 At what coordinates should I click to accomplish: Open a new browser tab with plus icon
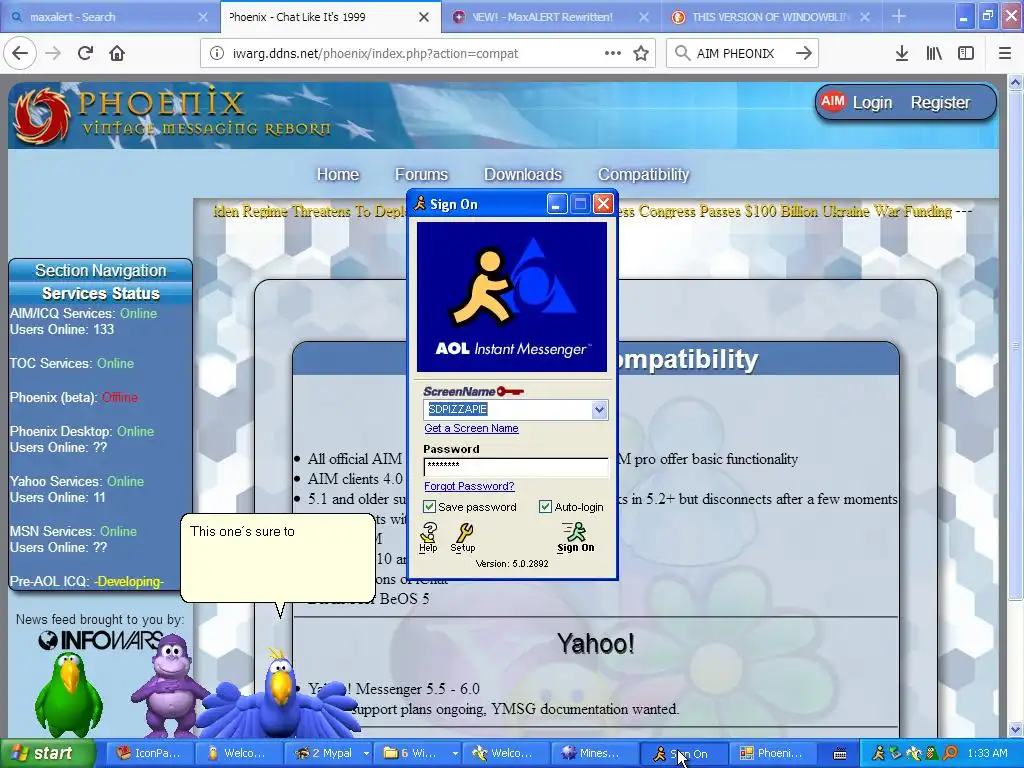tap(899, 16)
